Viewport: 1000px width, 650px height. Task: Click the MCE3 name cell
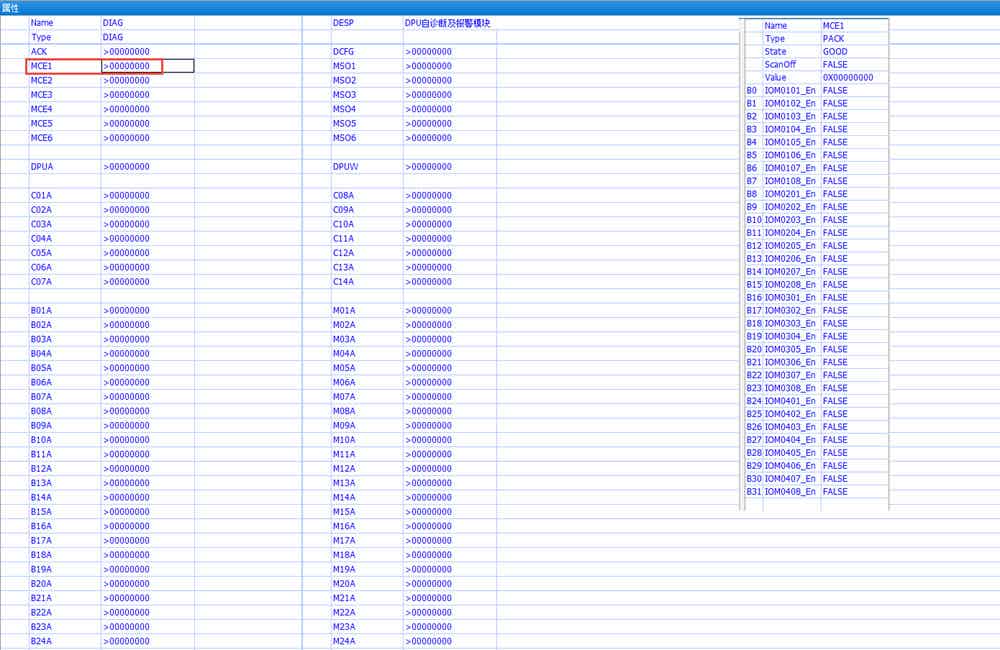click(42, 94)
